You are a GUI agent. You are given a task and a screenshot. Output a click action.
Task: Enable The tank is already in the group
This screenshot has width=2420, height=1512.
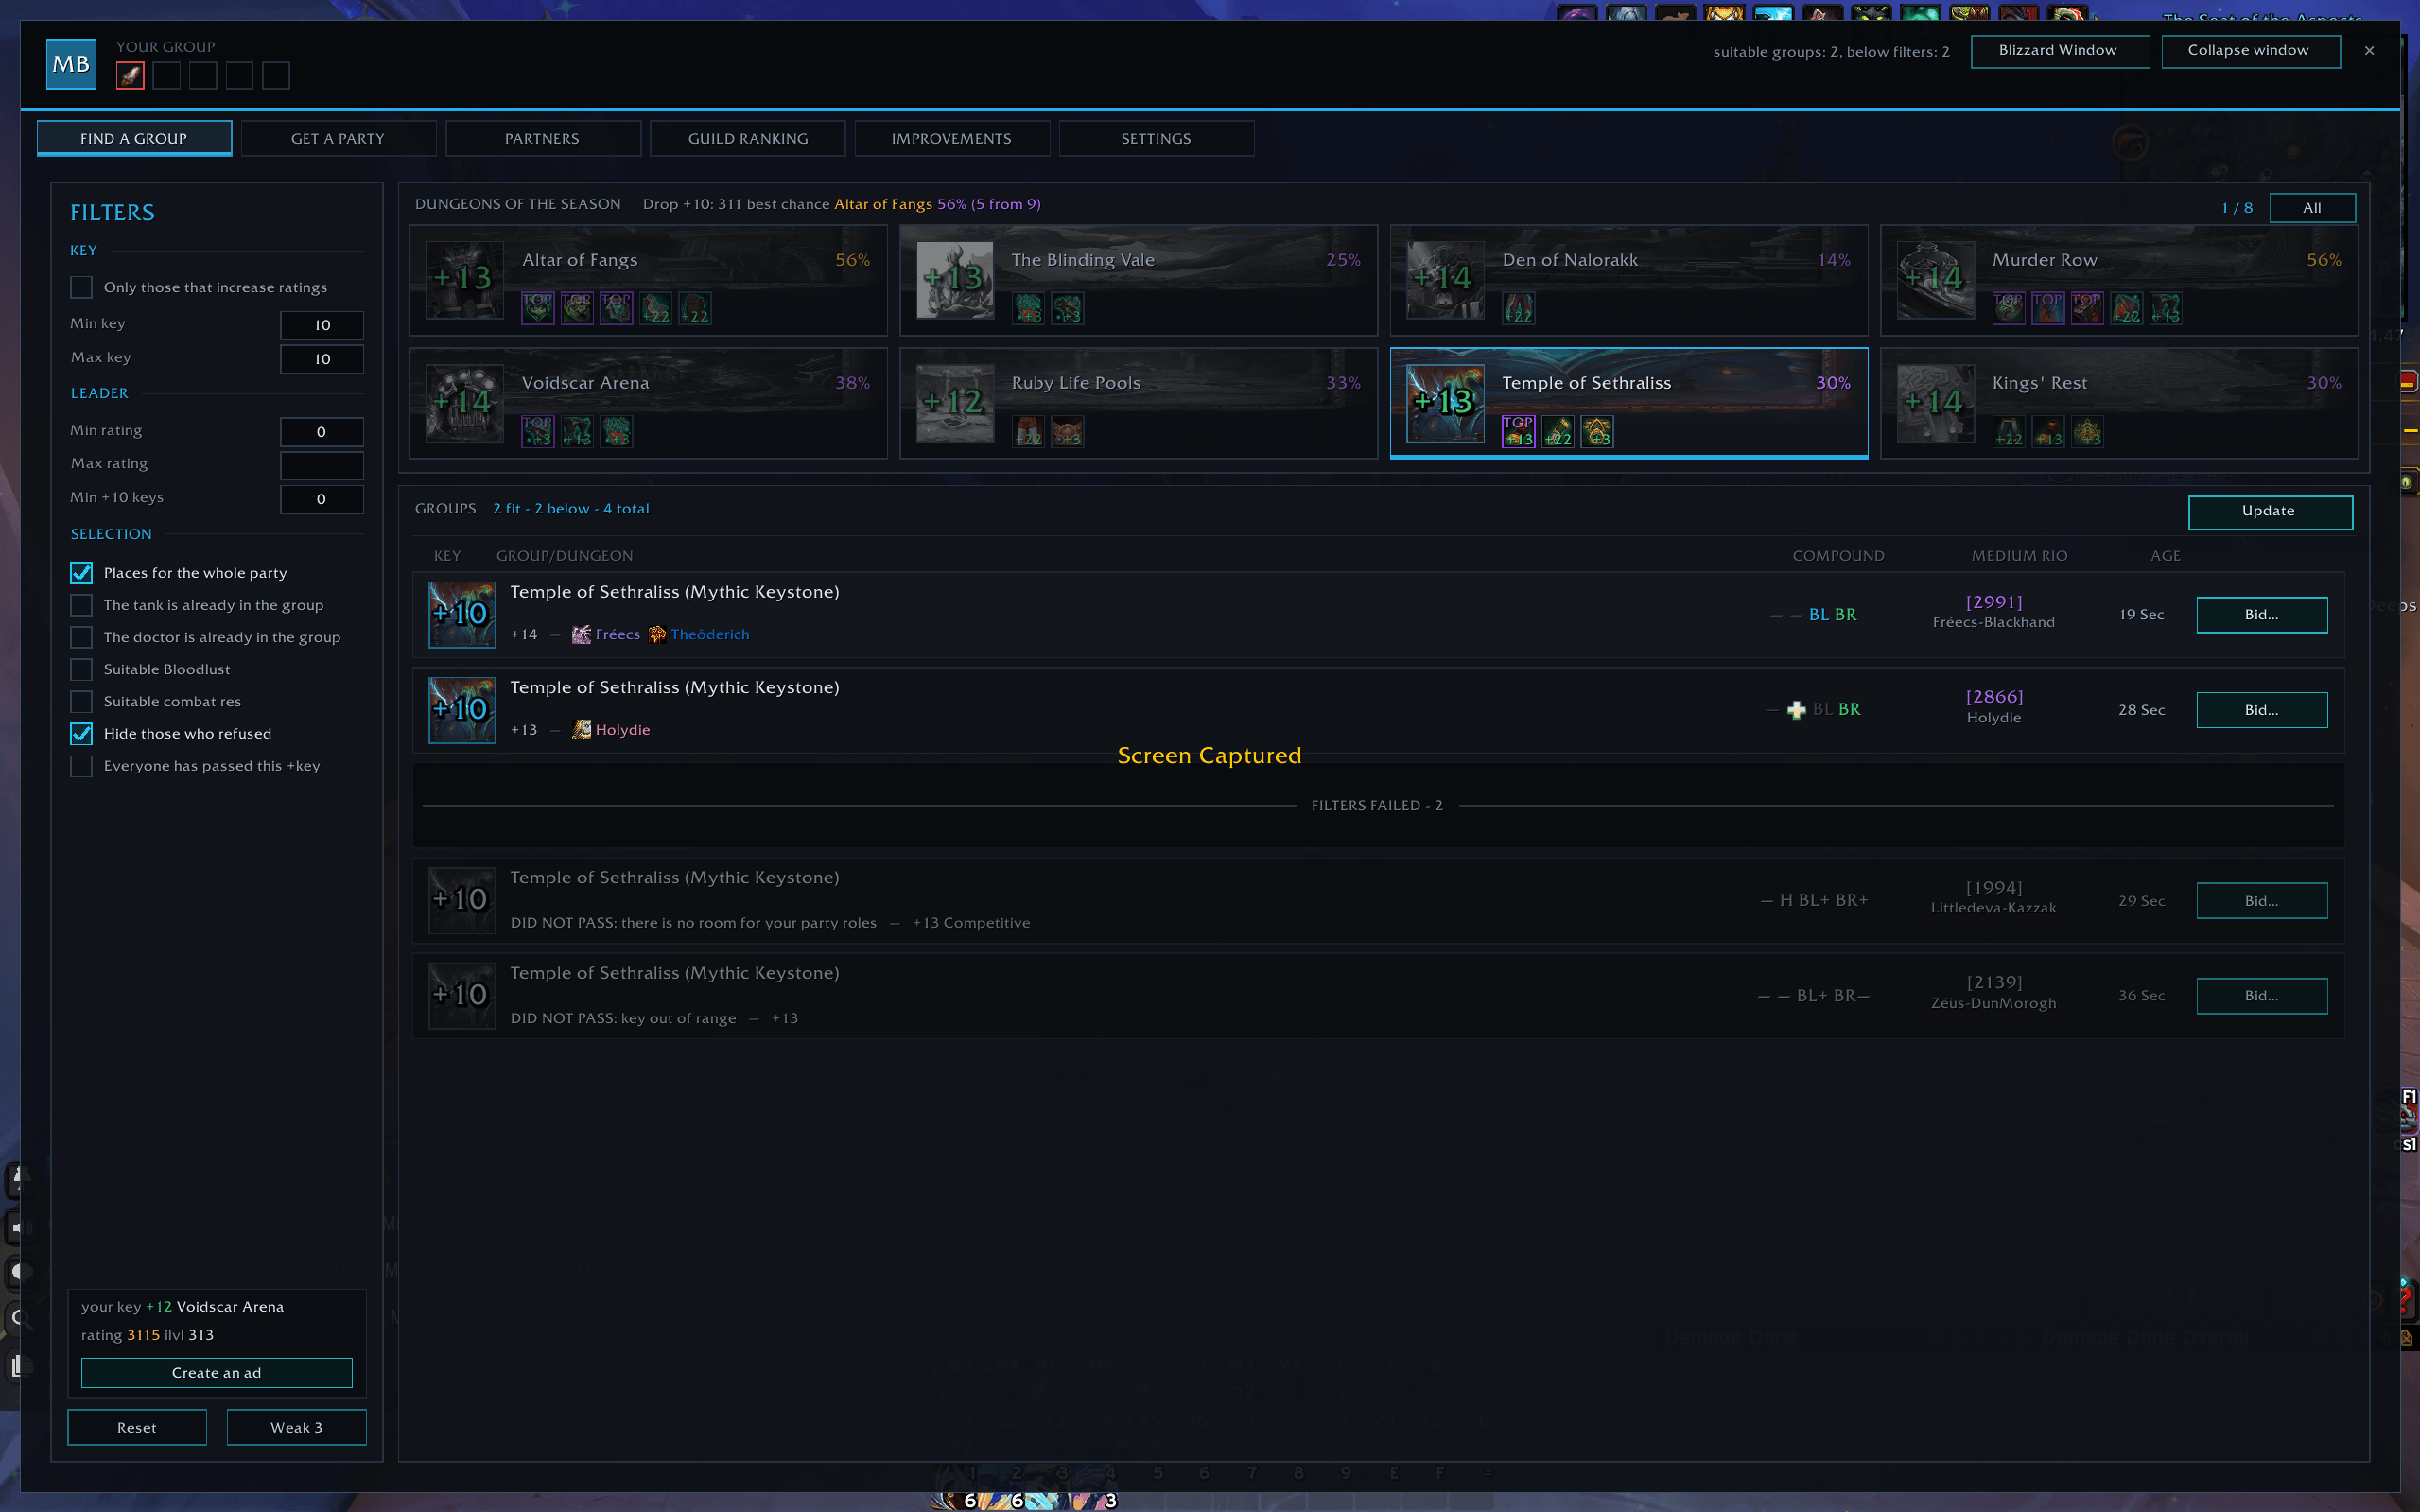pos(81,605)
